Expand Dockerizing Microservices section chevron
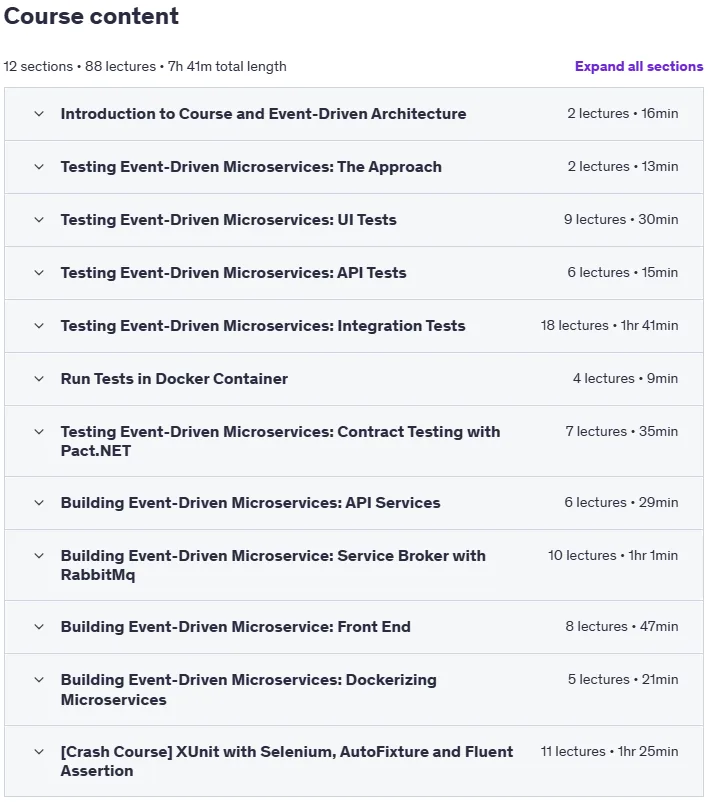Image resolution: width=710 pixels, height=802 pixels. tap(39, 680)
